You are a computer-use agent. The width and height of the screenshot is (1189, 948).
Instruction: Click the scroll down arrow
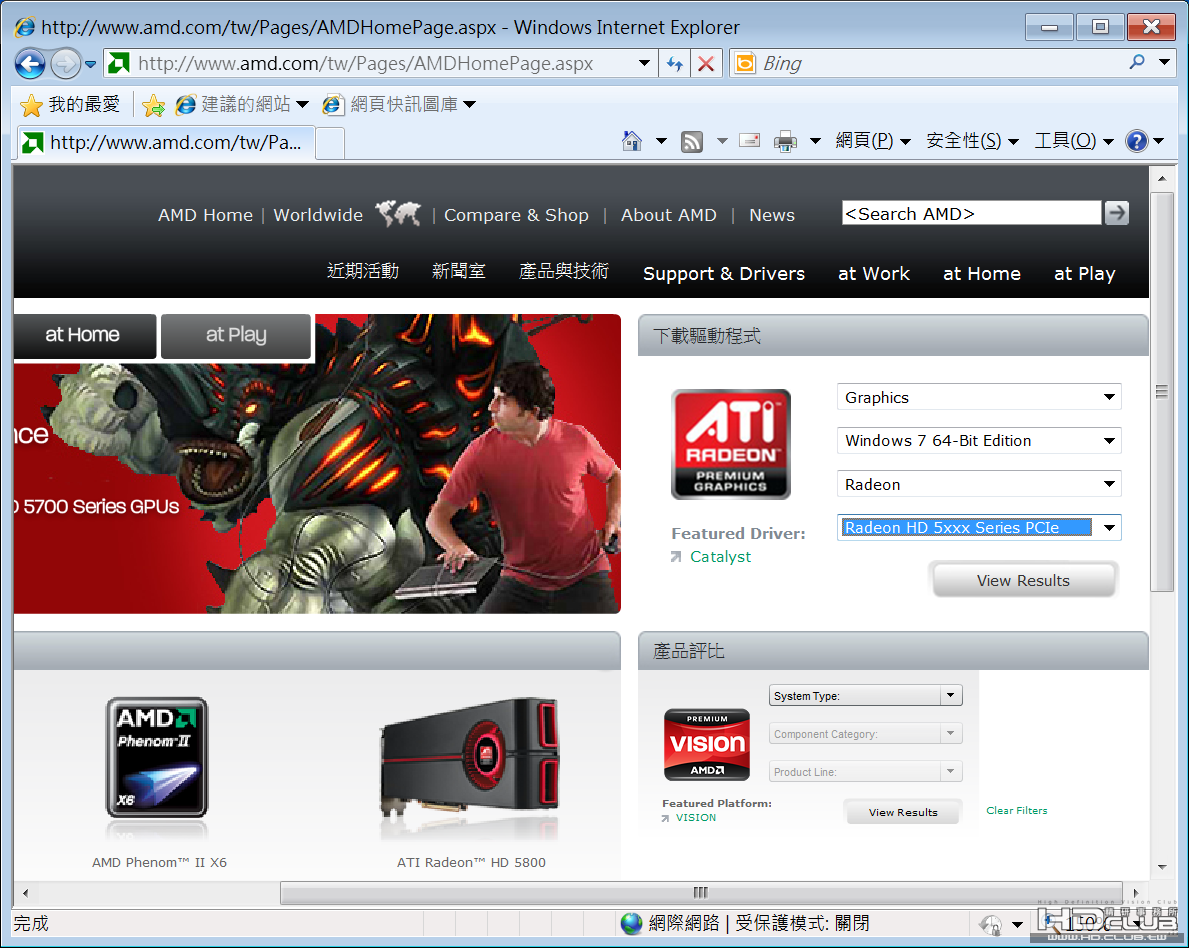coord(1162,867)
